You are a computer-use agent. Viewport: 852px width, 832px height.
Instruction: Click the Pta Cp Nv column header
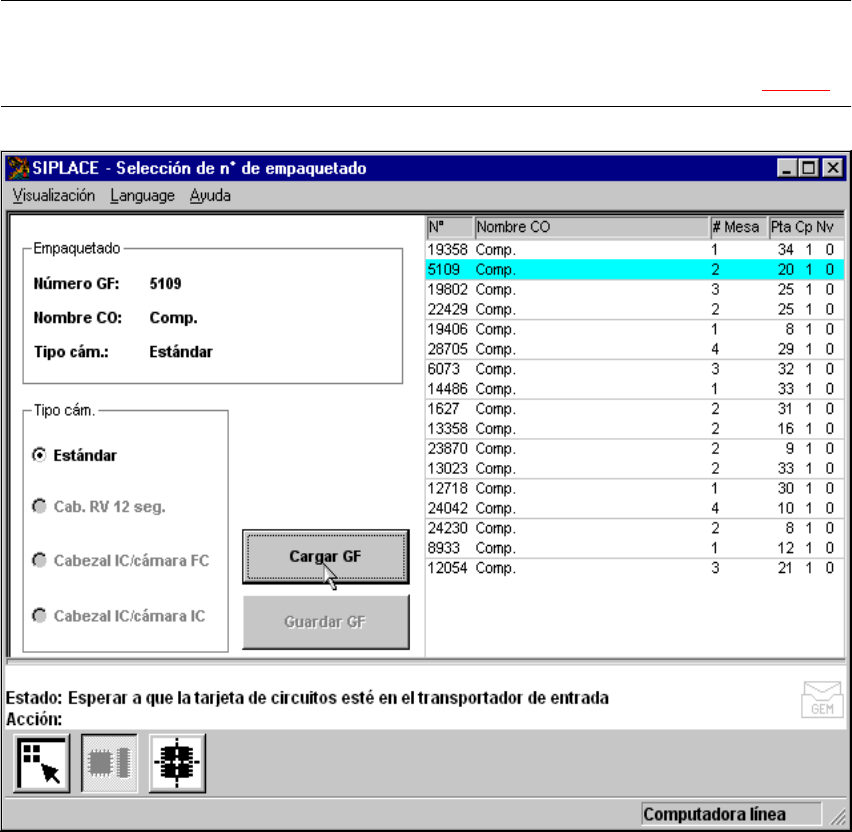(x=806, y=227)
